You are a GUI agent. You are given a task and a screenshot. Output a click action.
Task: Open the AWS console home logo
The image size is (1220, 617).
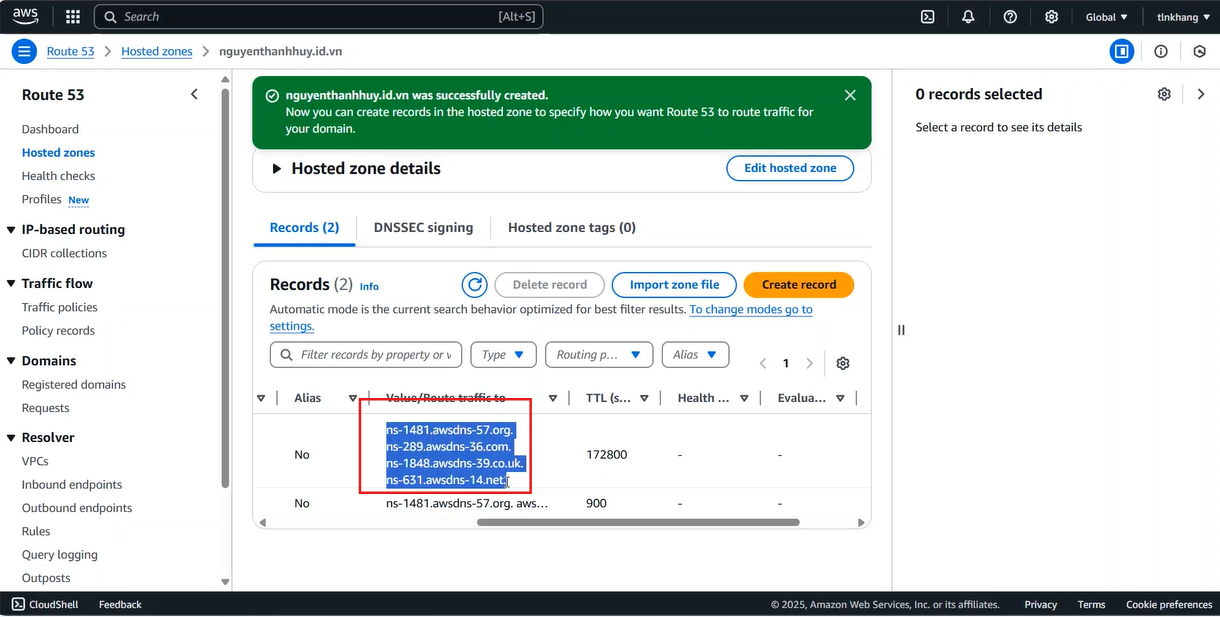pyautogui.click(x=26, y=16)
